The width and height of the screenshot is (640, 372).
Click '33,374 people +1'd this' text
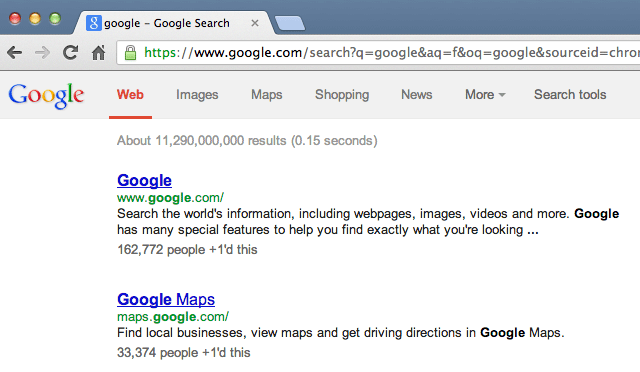pyautogui.click(x=184, y=352)
